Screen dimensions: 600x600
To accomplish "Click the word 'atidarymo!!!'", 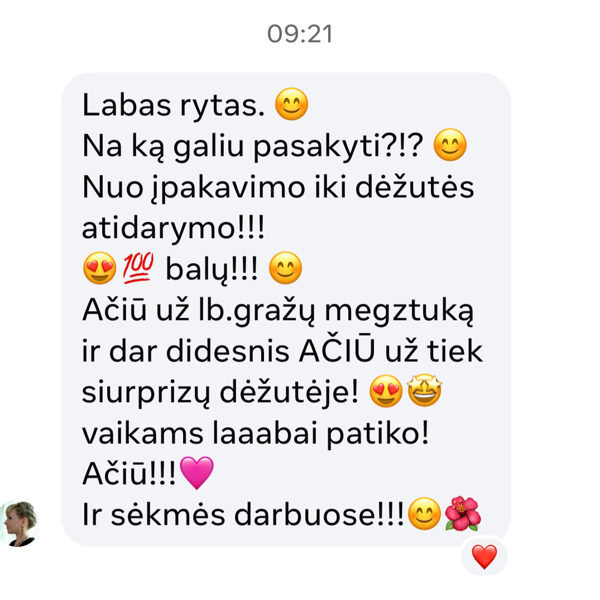I will click(x=173, y=228).
